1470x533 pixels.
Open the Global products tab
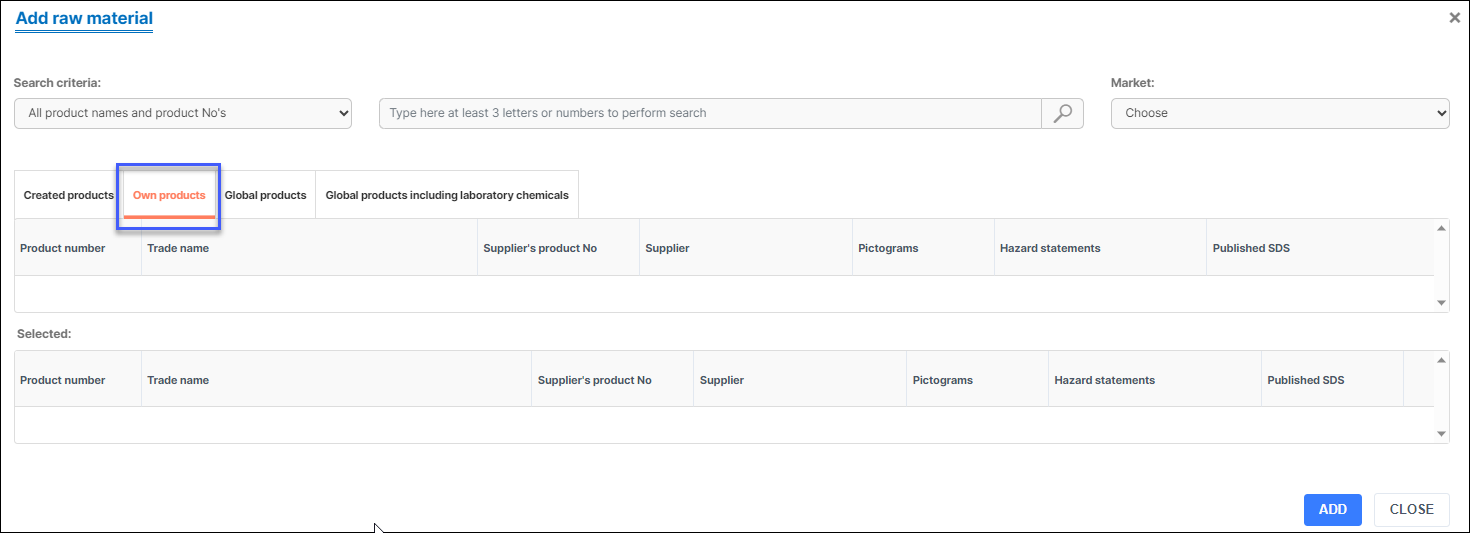(x=265, y=195)
